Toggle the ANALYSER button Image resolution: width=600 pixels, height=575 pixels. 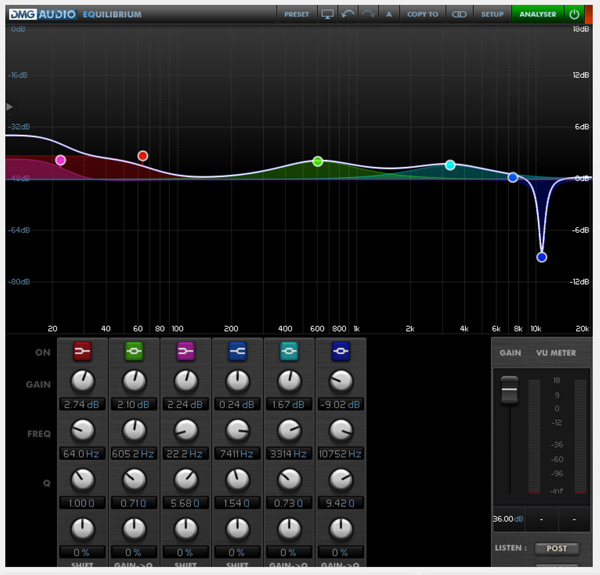(538, 15)
